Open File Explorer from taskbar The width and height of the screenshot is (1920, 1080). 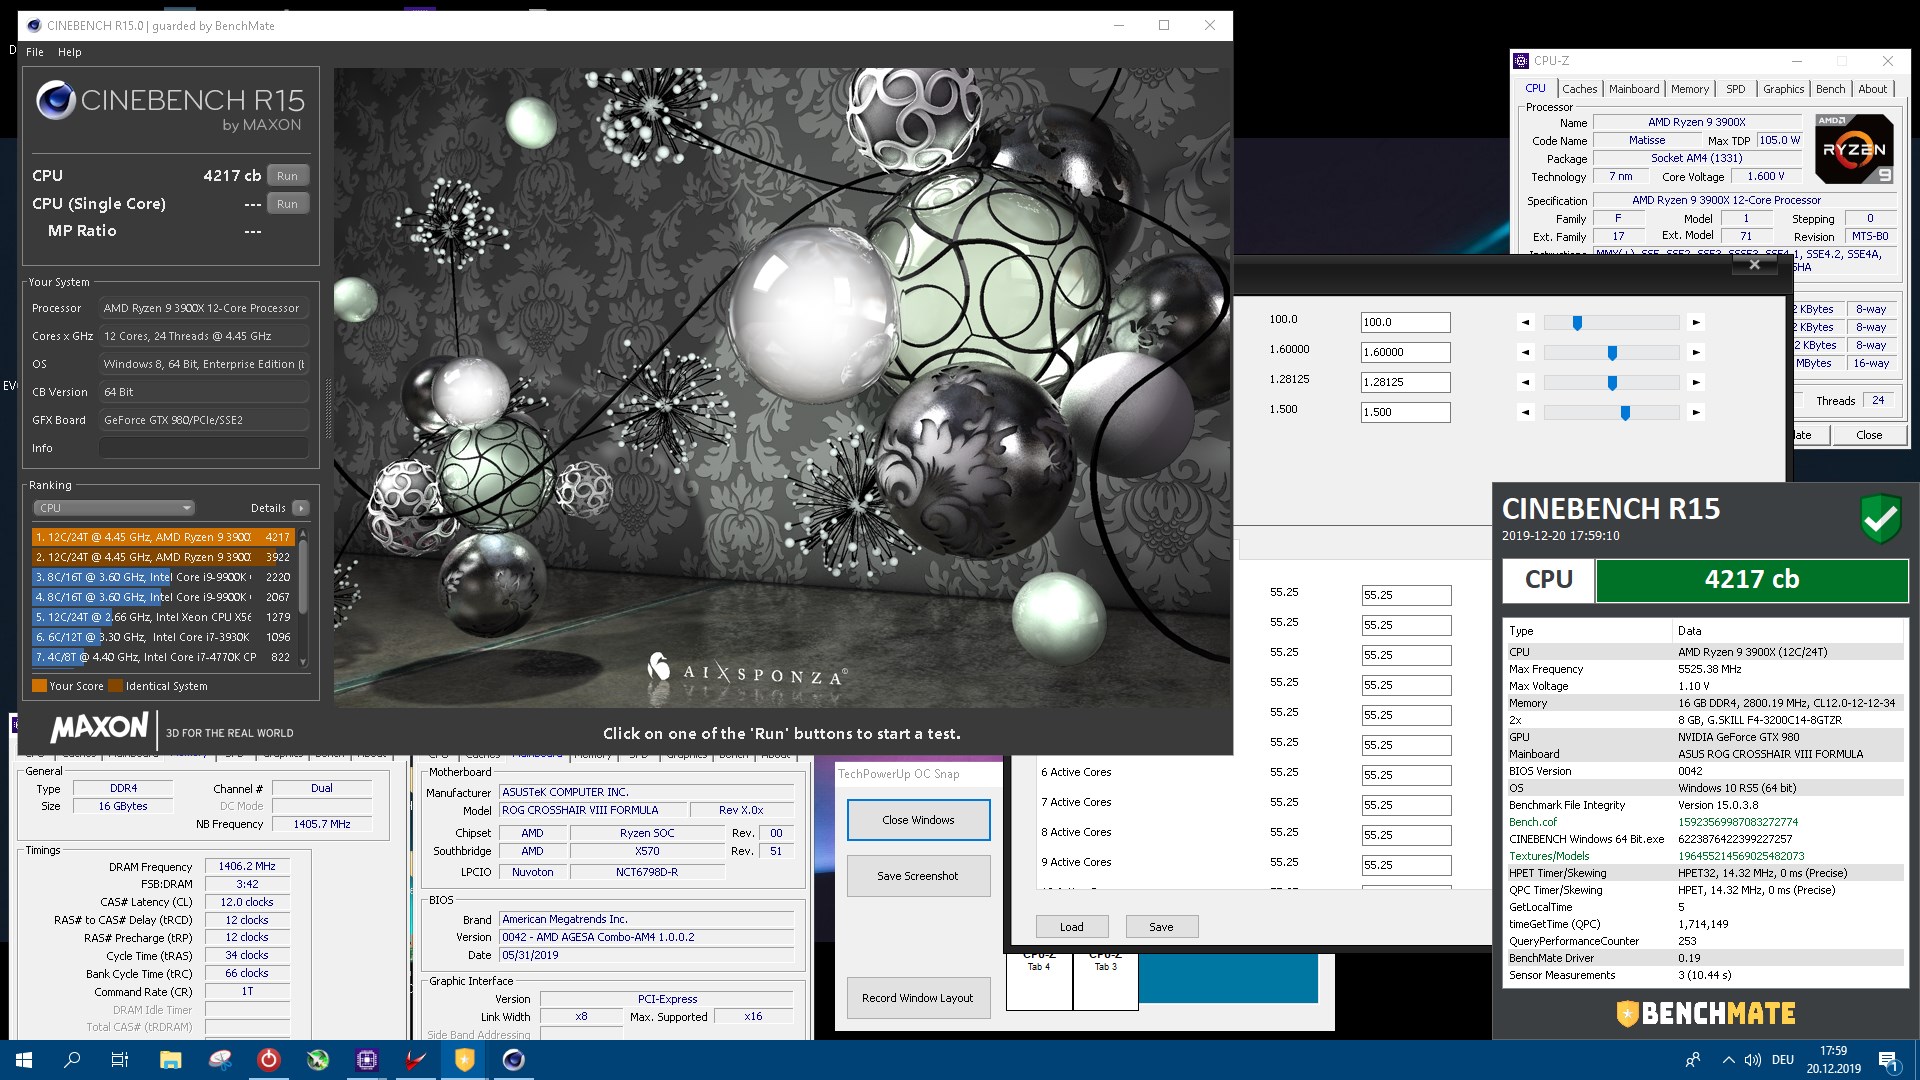(x=171, y=1060)
